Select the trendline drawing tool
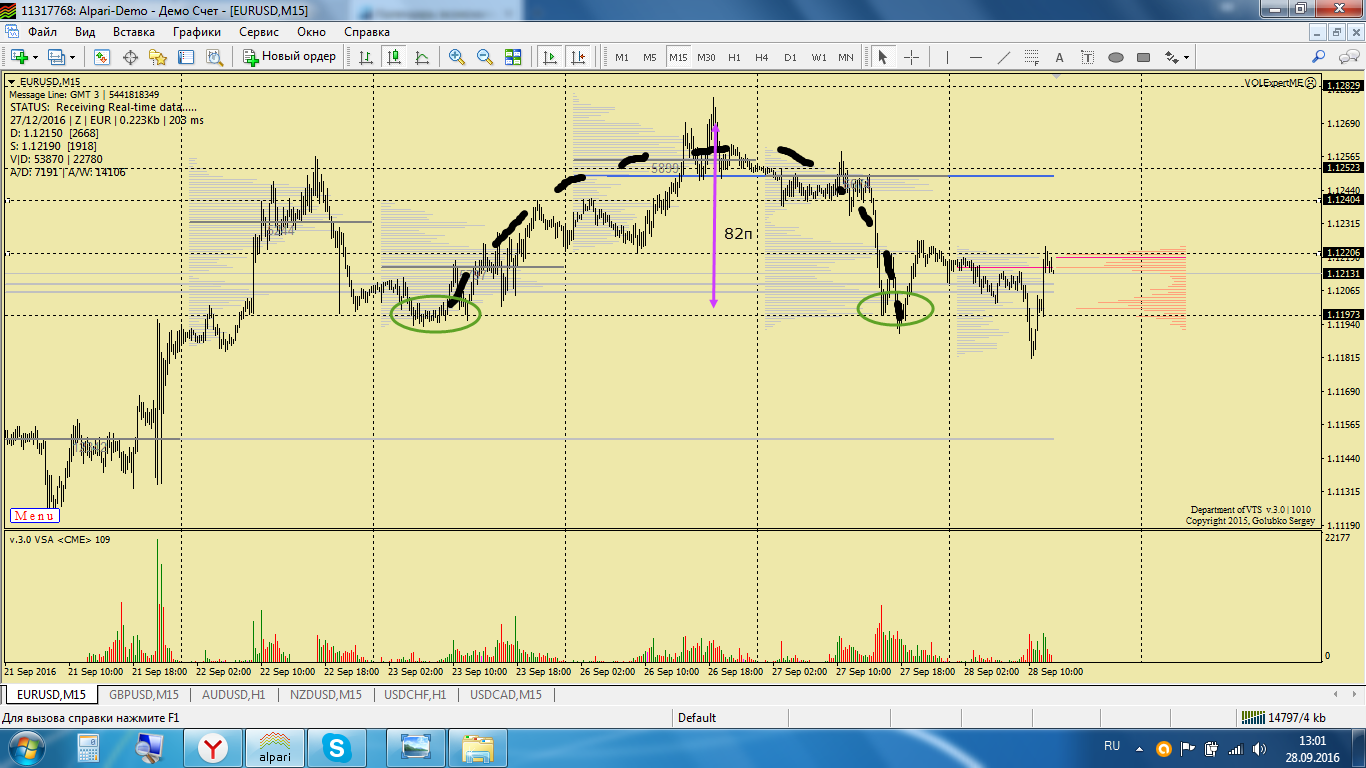1366x768 pixels. [1004, 57]
